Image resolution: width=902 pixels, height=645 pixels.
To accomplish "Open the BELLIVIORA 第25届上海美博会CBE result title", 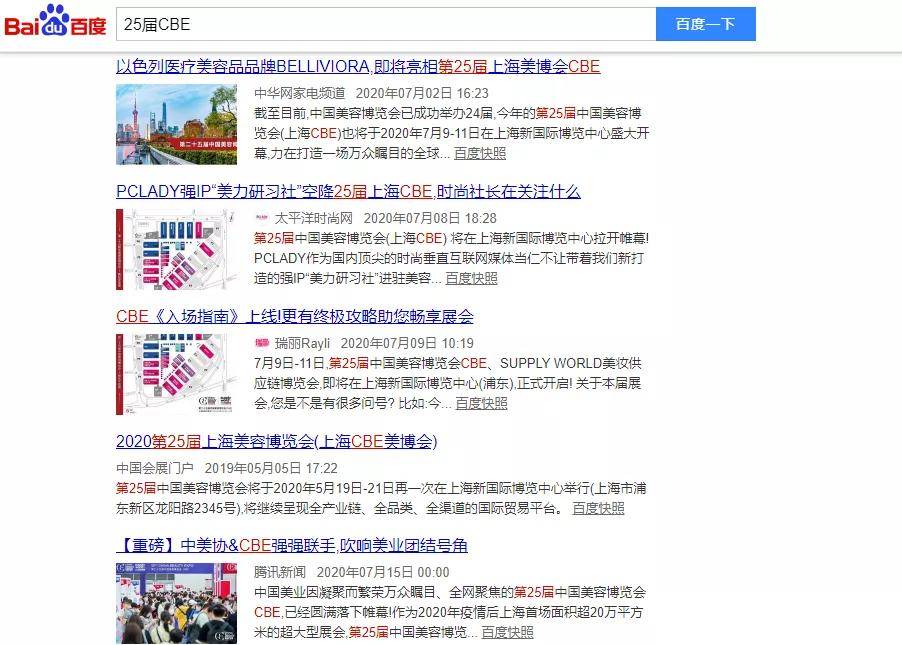I will [358, 67].
